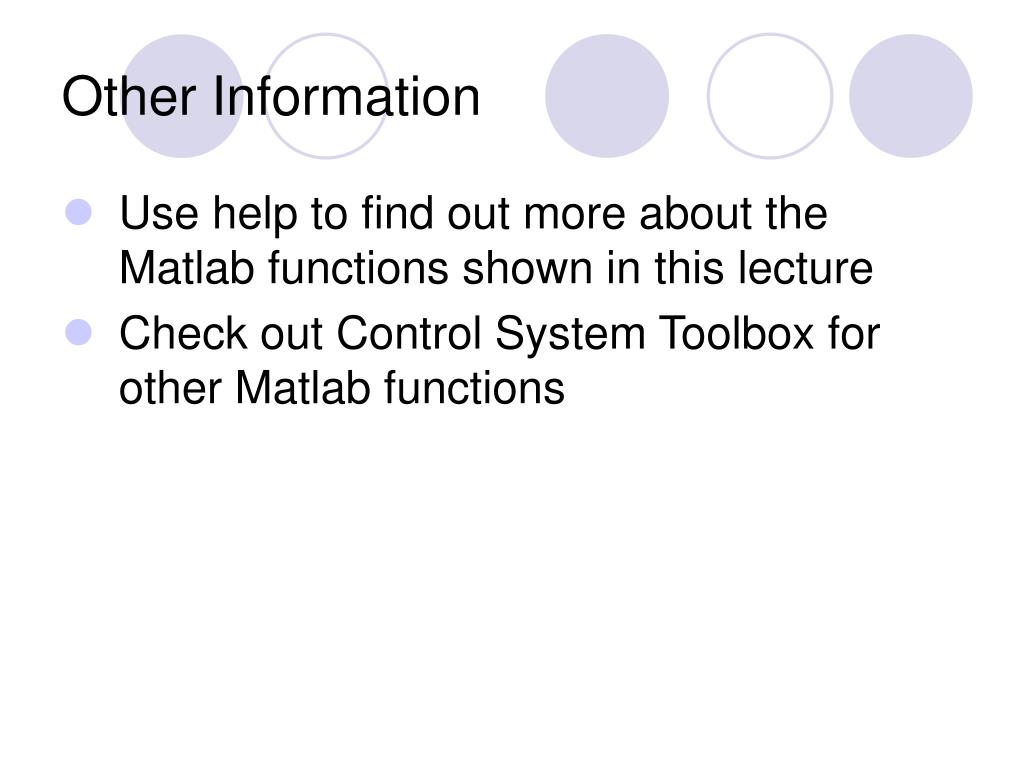The height and width of the screenshot is (768, 1024).
Task: Click 'Matlab functions shown in this lecture' line
Action: [496, 268]
